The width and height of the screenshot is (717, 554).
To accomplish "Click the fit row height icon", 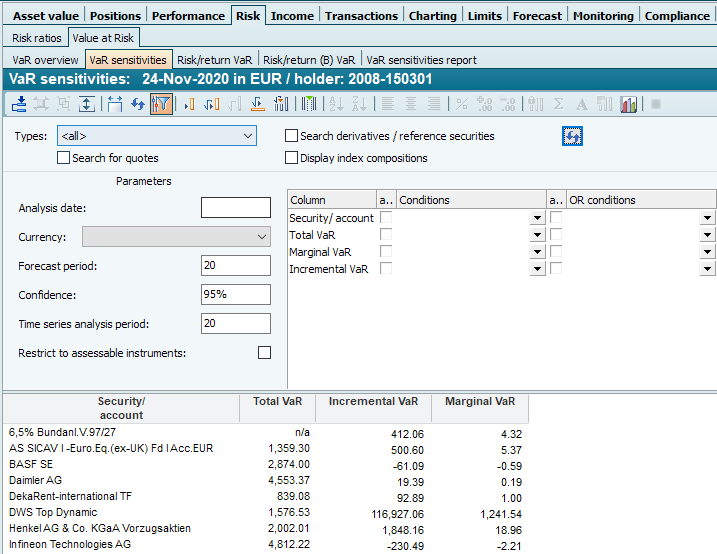I will [87, 104].
